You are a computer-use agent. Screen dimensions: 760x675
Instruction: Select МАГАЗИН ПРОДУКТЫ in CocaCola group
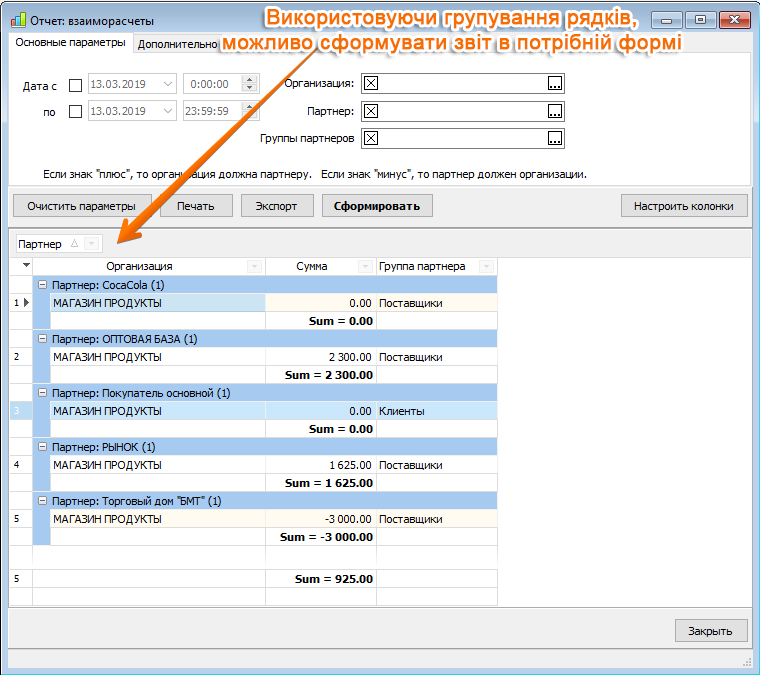[158, 303]
